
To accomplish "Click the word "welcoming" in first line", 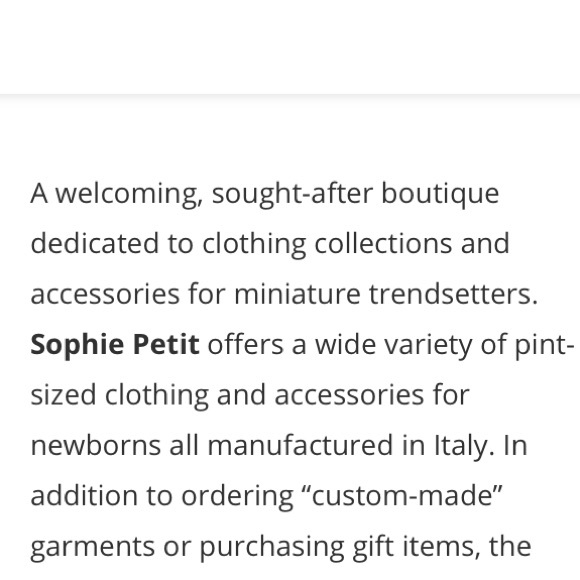I will (129, 195).
